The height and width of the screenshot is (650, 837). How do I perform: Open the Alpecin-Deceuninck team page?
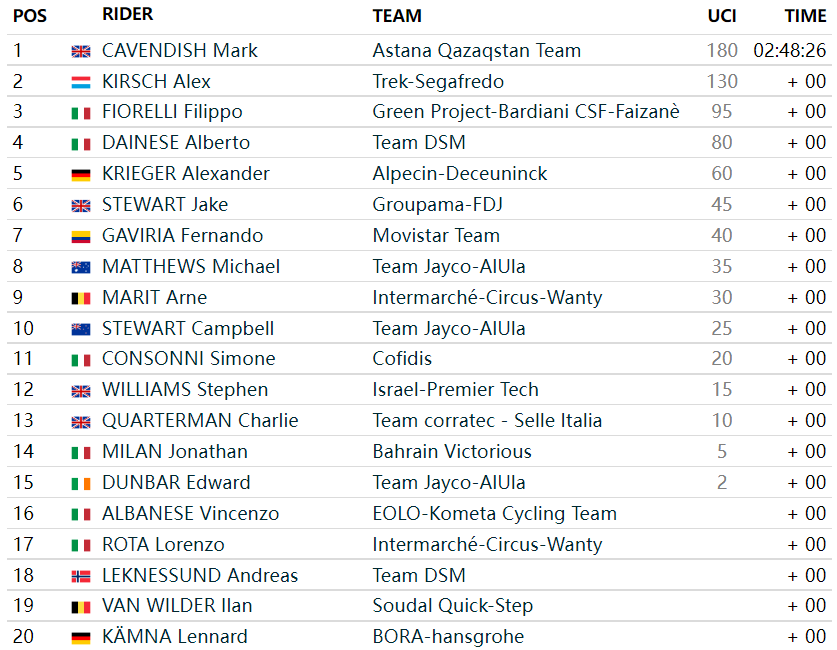tap(460, 174)
